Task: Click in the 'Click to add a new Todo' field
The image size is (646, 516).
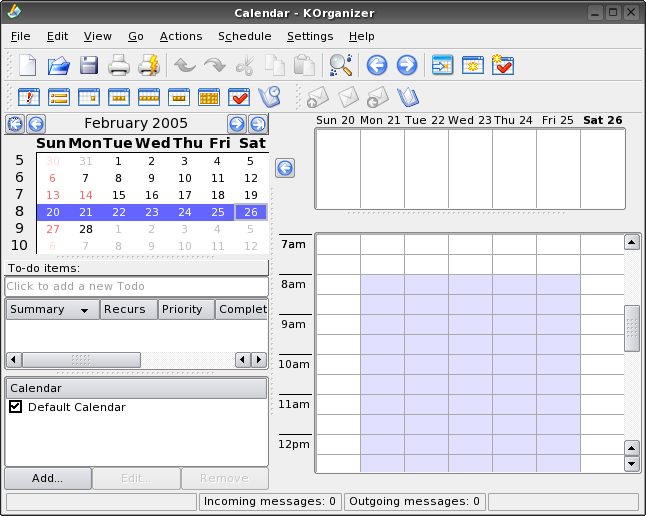Action: tap(136, 286)
